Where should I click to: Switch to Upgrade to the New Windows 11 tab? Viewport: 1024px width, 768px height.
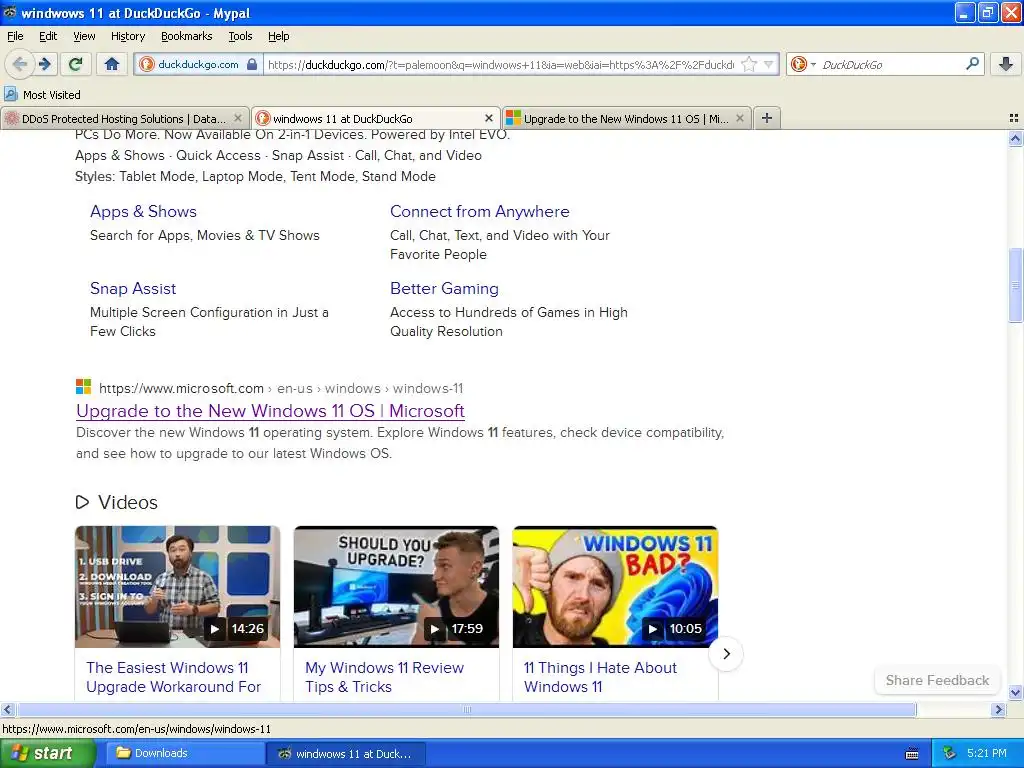coord(626,118)
